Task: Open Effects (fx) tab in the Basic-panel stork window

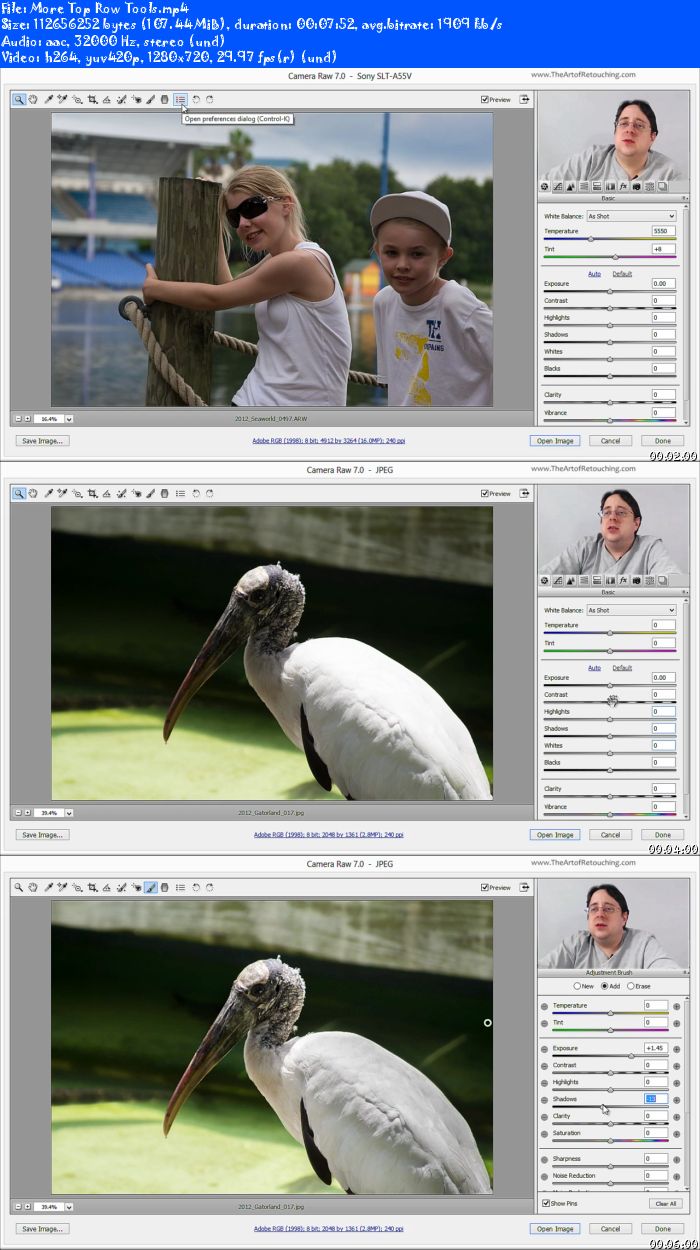Action: (623, 580)
